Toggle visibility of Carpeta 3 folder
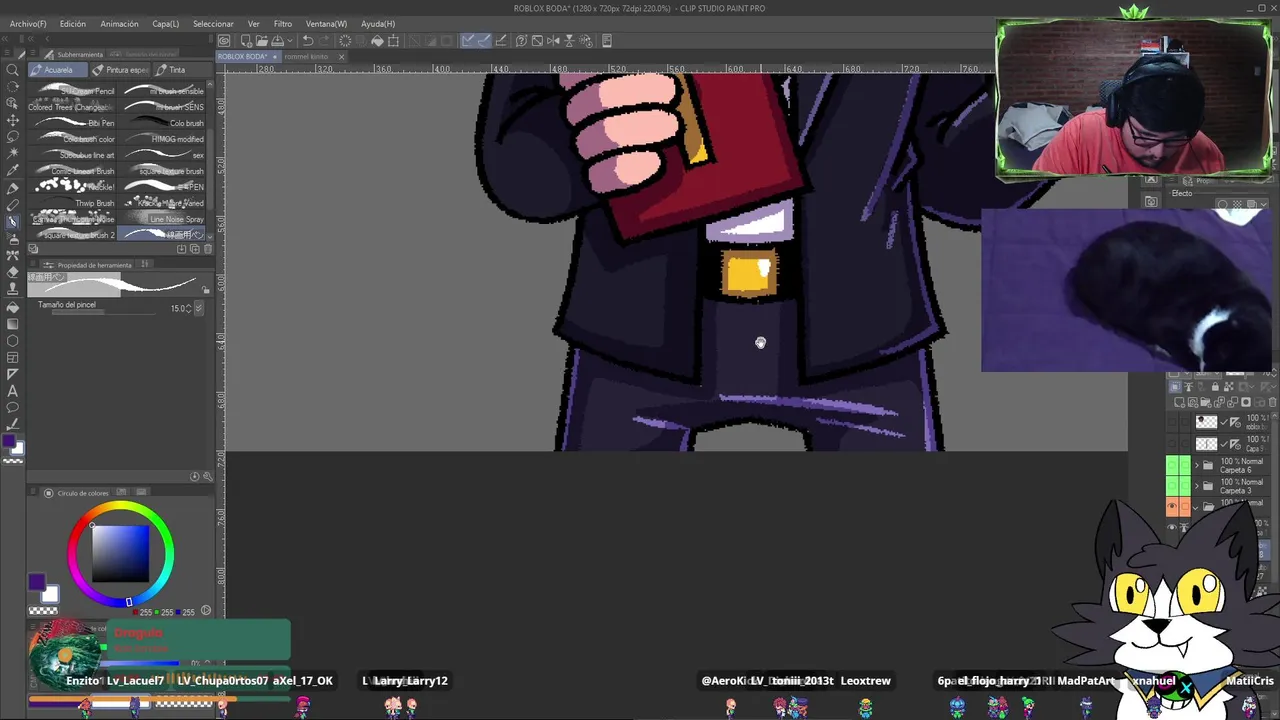Viewport: 1280px width, 720px height. tap(1172, 486)
